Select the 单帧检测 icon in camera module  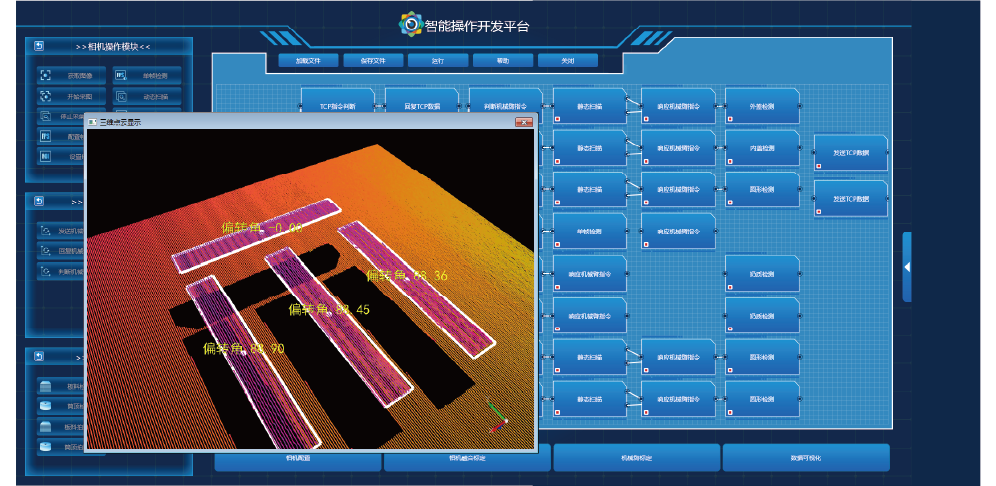coord(120,75)
